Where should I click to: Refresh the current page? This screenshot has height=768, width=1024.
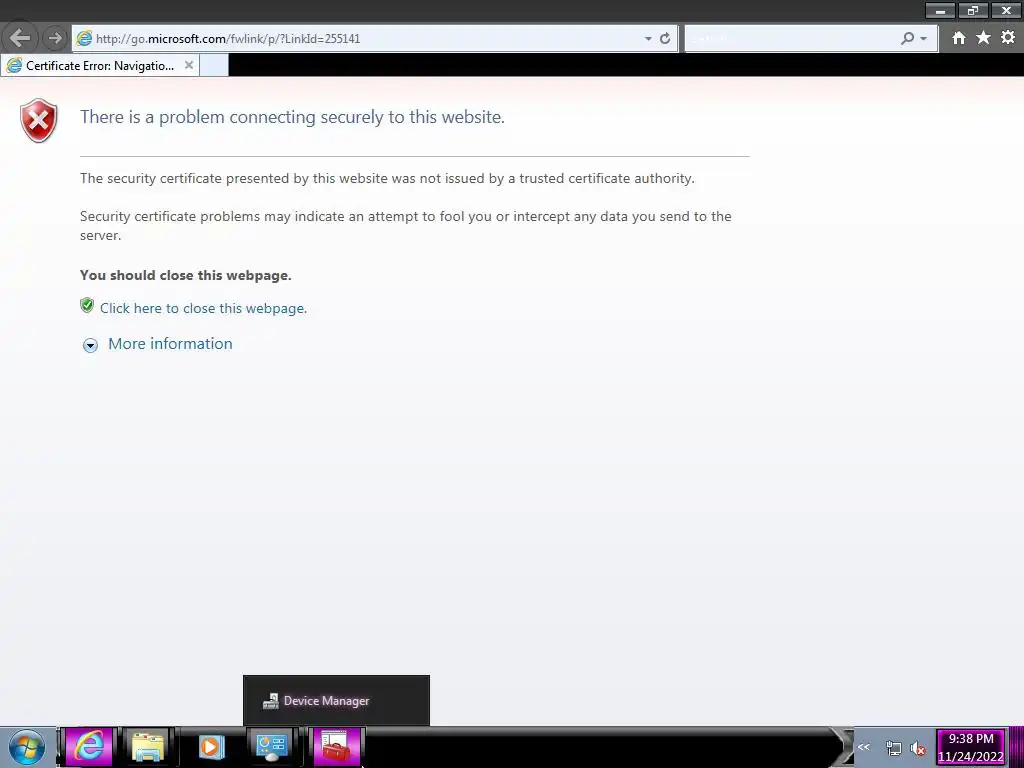click(665, 39)
